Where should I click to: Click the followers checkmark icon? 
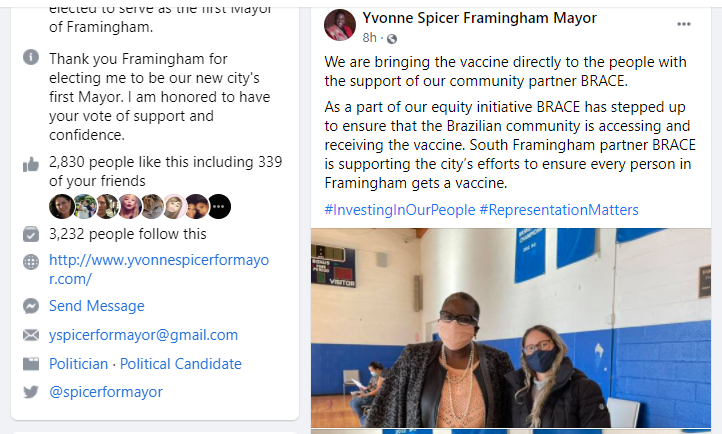(30, 234)
